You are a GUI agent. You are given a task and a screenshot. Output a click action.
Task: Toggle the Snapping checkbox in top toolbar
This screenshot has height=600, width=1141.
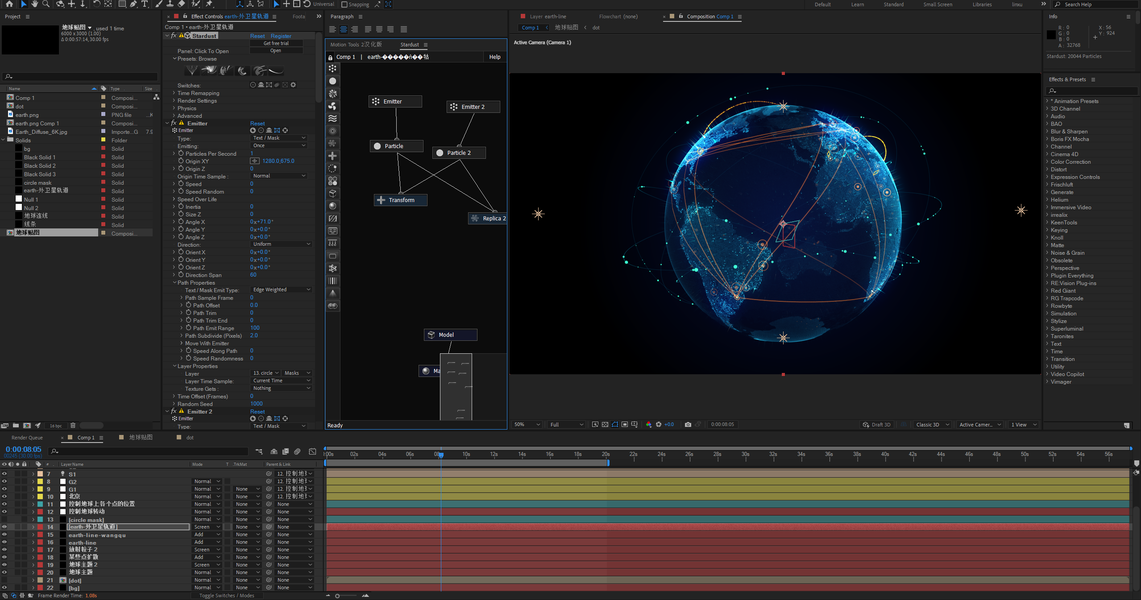344,4
